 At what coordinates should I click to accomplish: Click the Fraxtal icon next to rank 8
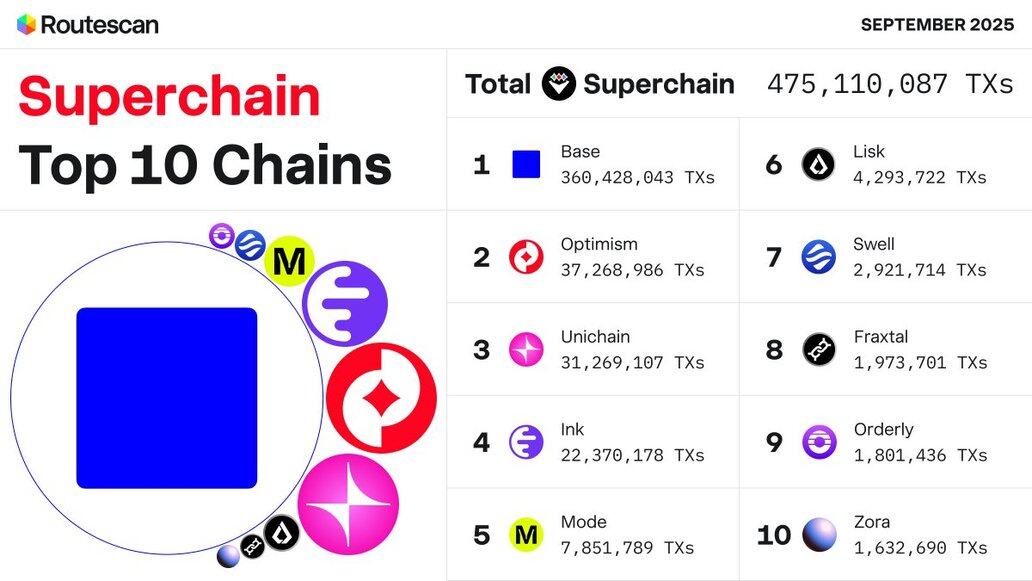coord(818,349)
